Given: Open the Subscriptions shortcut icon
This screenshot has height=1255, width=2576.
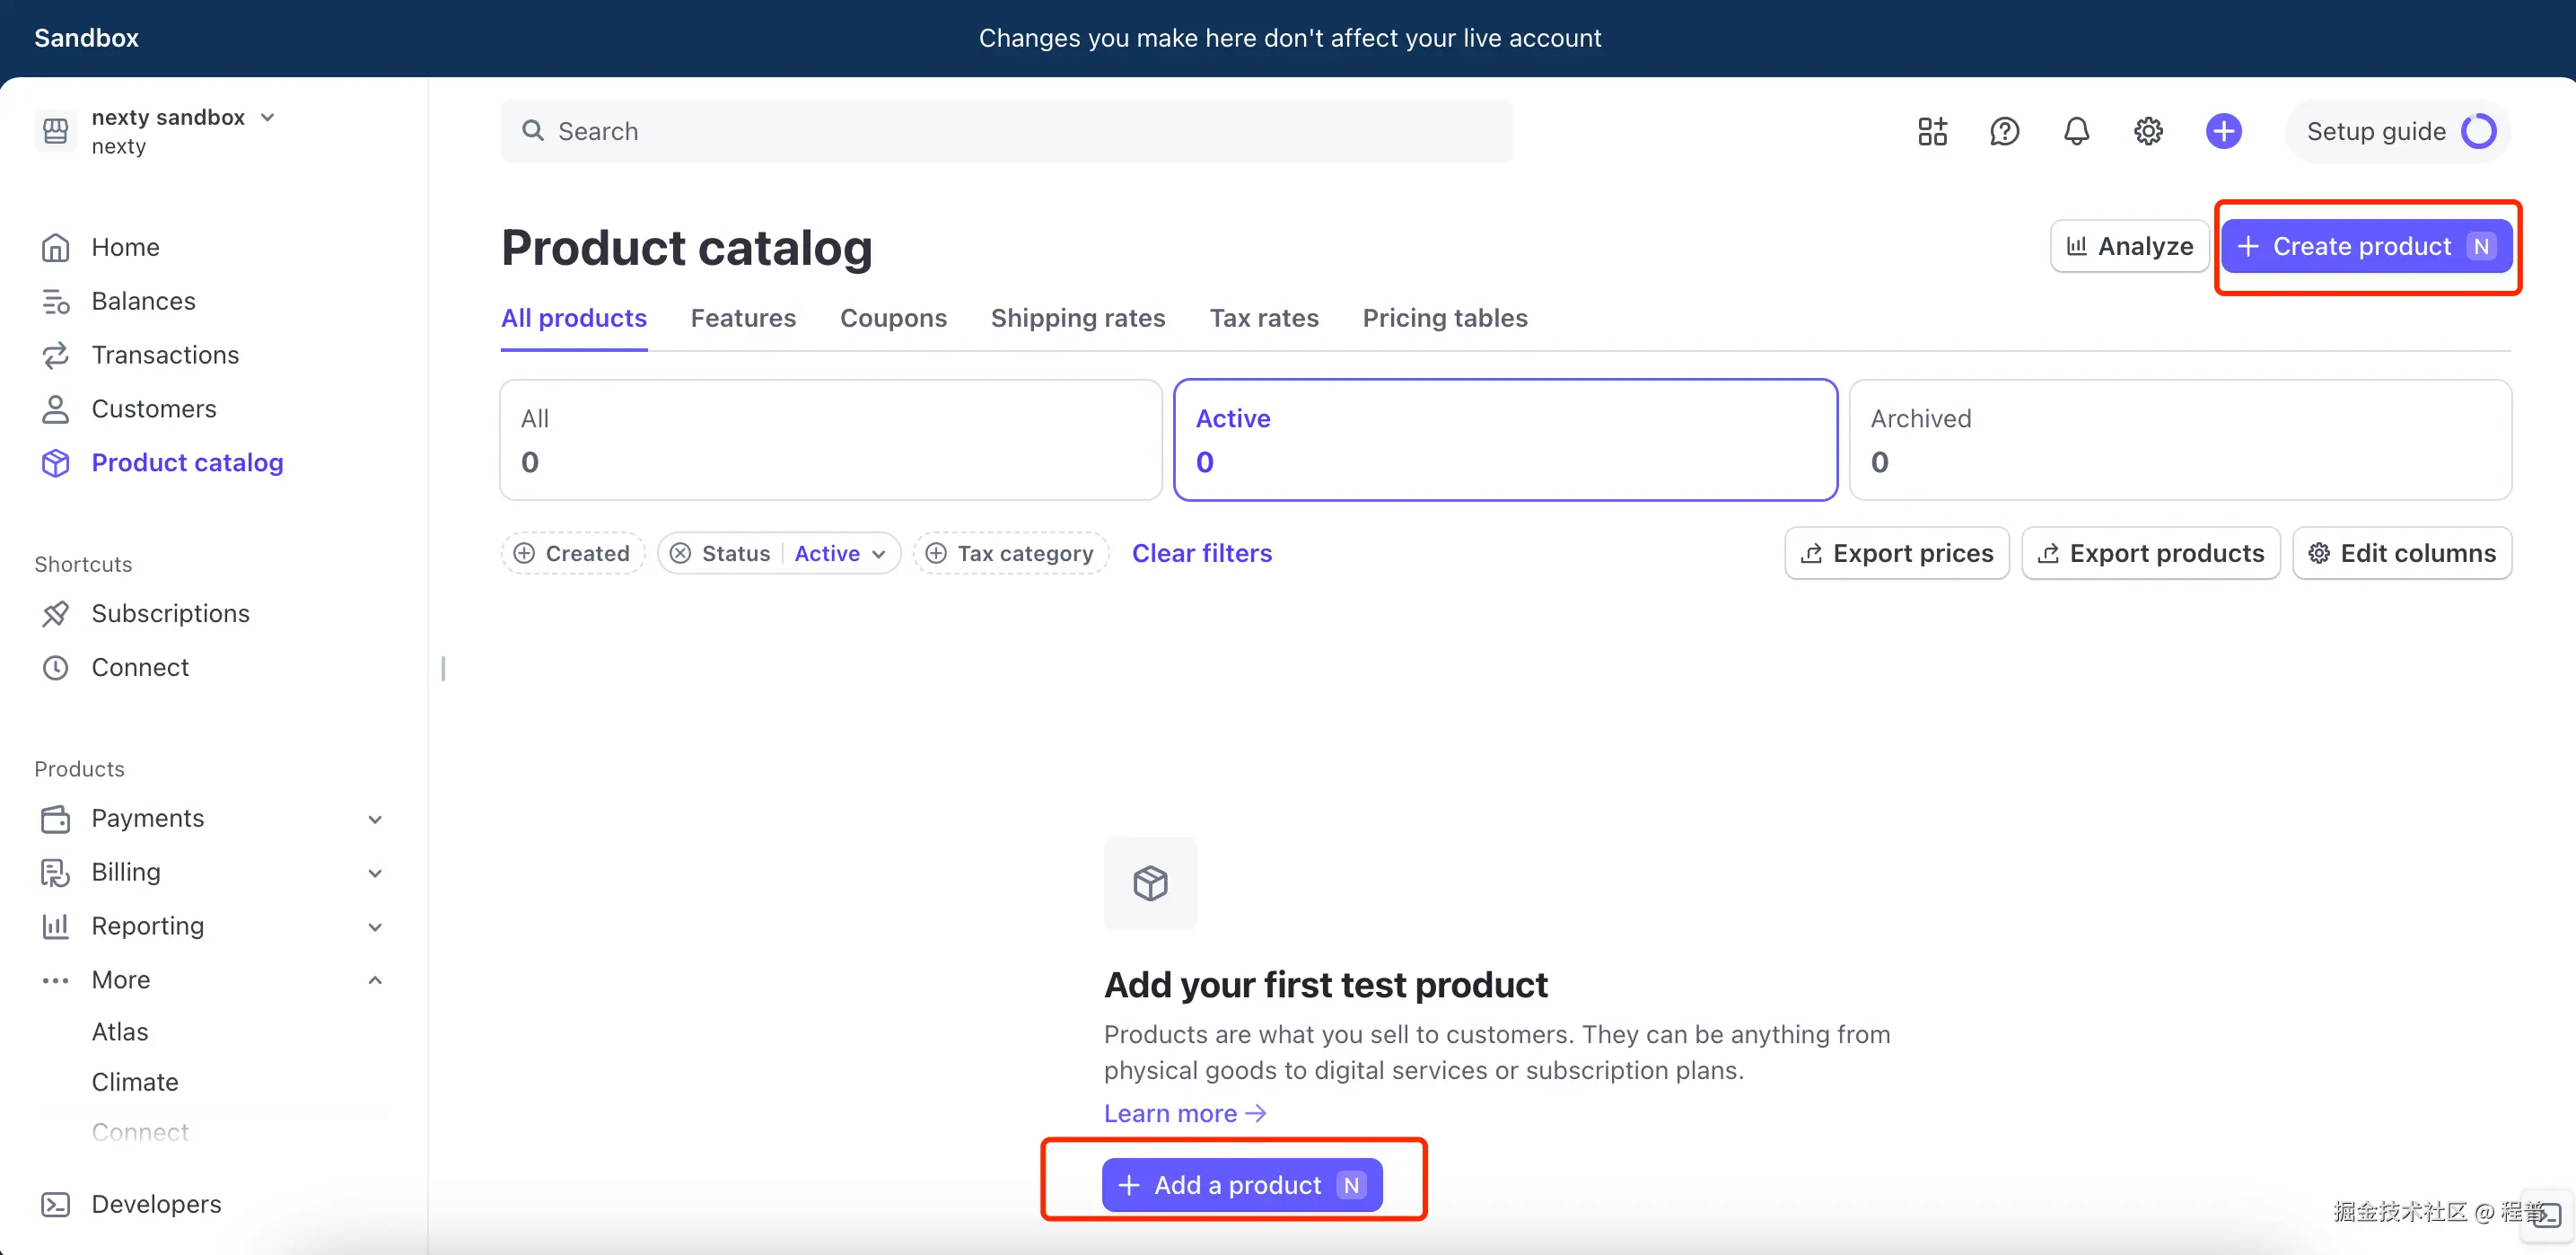Looking at the screenshot, I should (x=55, y=613).
